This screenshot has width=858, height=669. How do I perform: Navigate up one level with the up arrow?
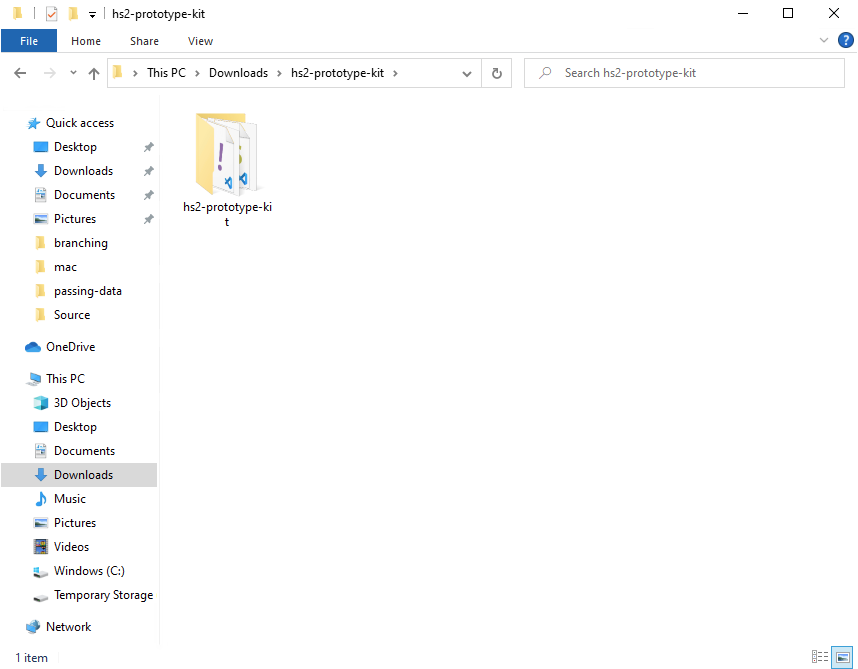point(93,73)
